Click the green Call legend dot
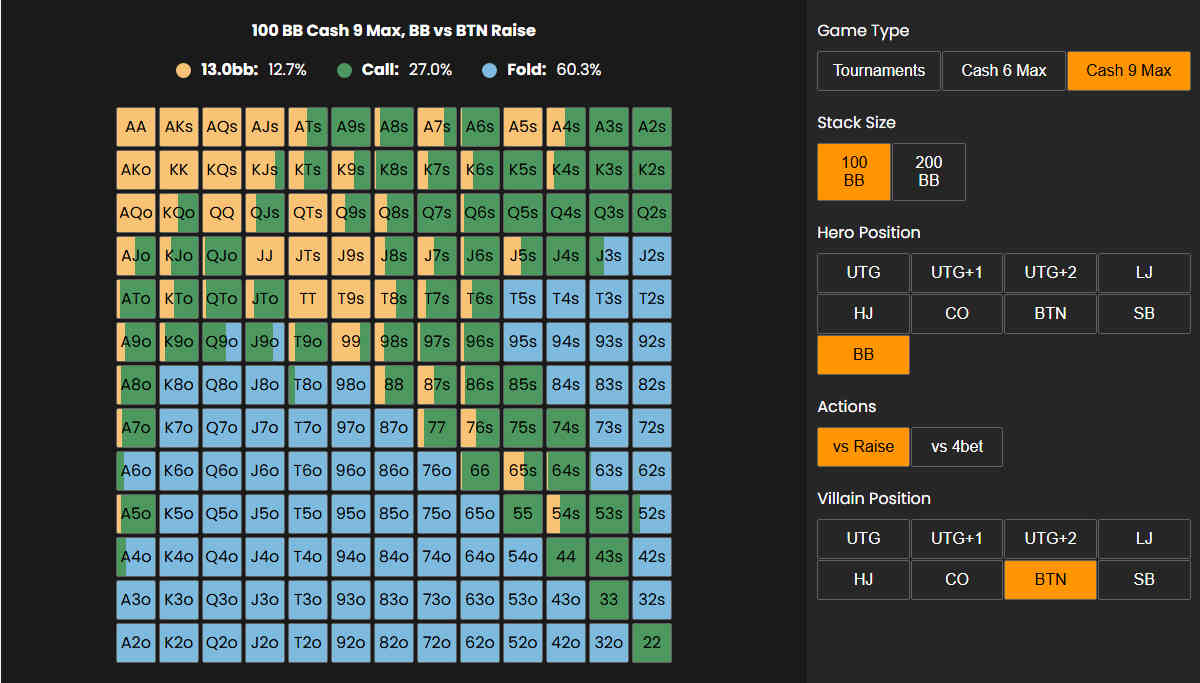Image resolution: width=1200 pixels, height=683 pixels. click(x=344, y=70)
